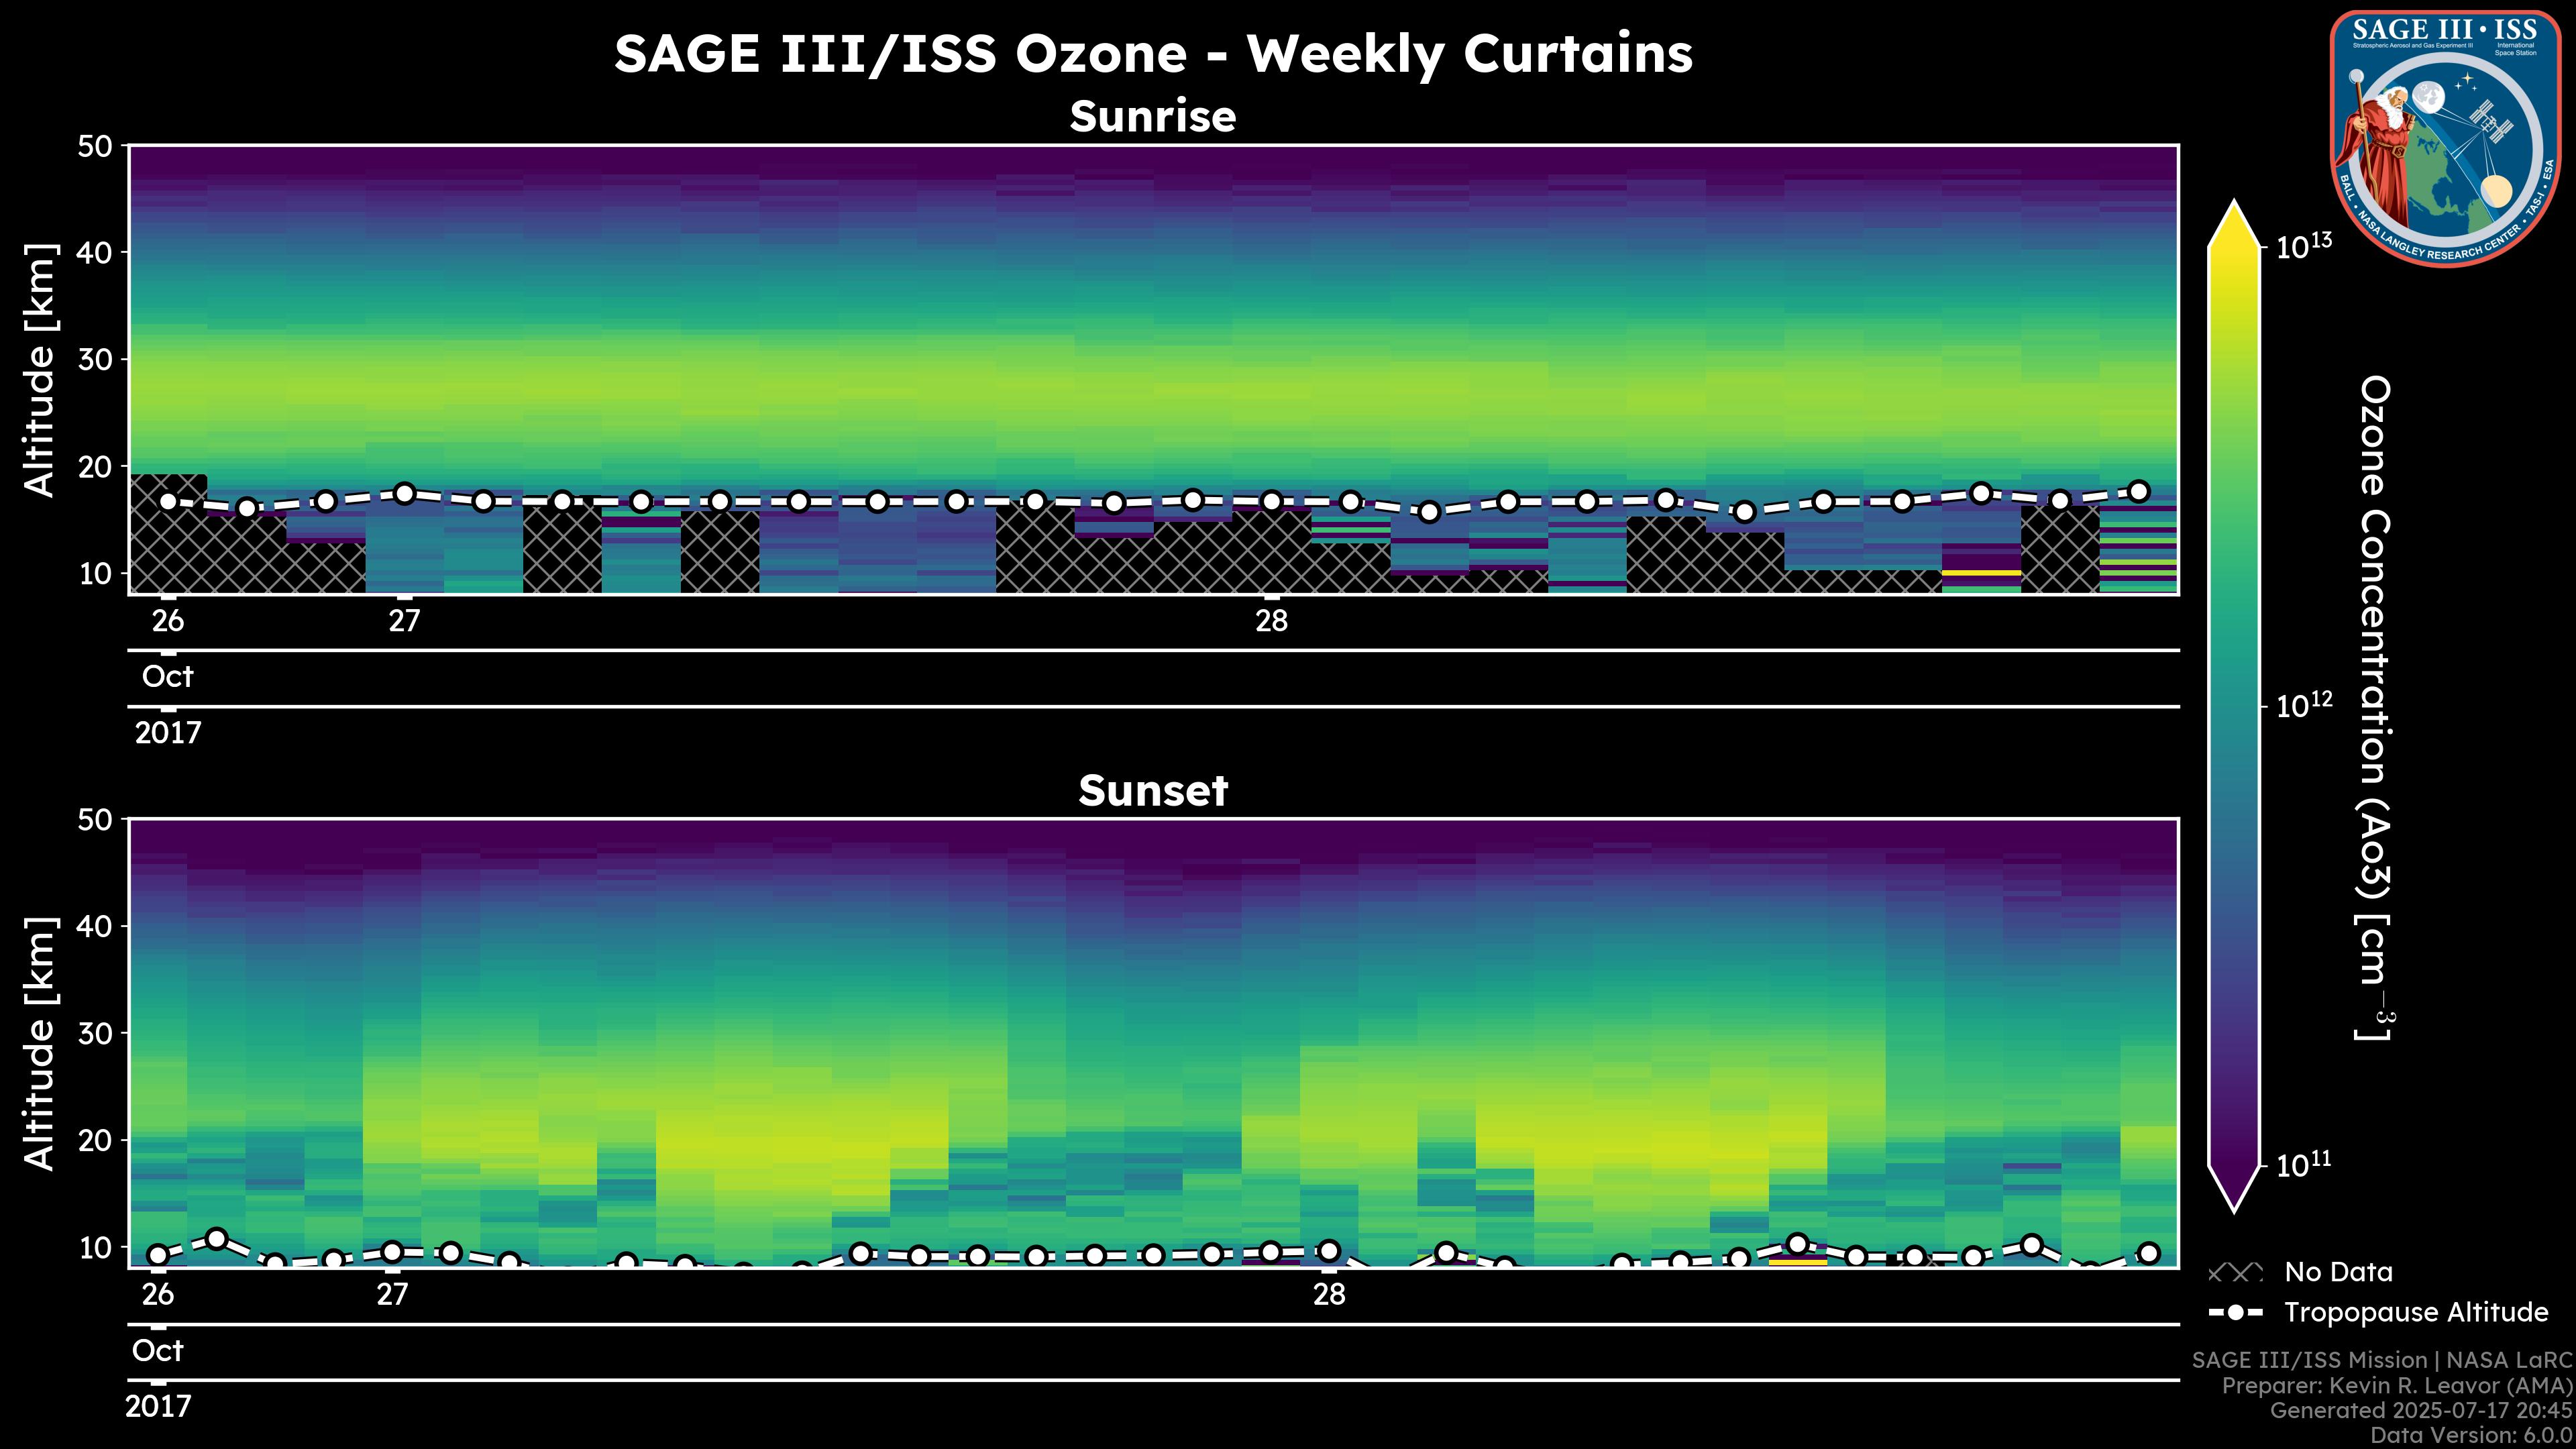Click the Sunrise panel title

pos(1152,117)
